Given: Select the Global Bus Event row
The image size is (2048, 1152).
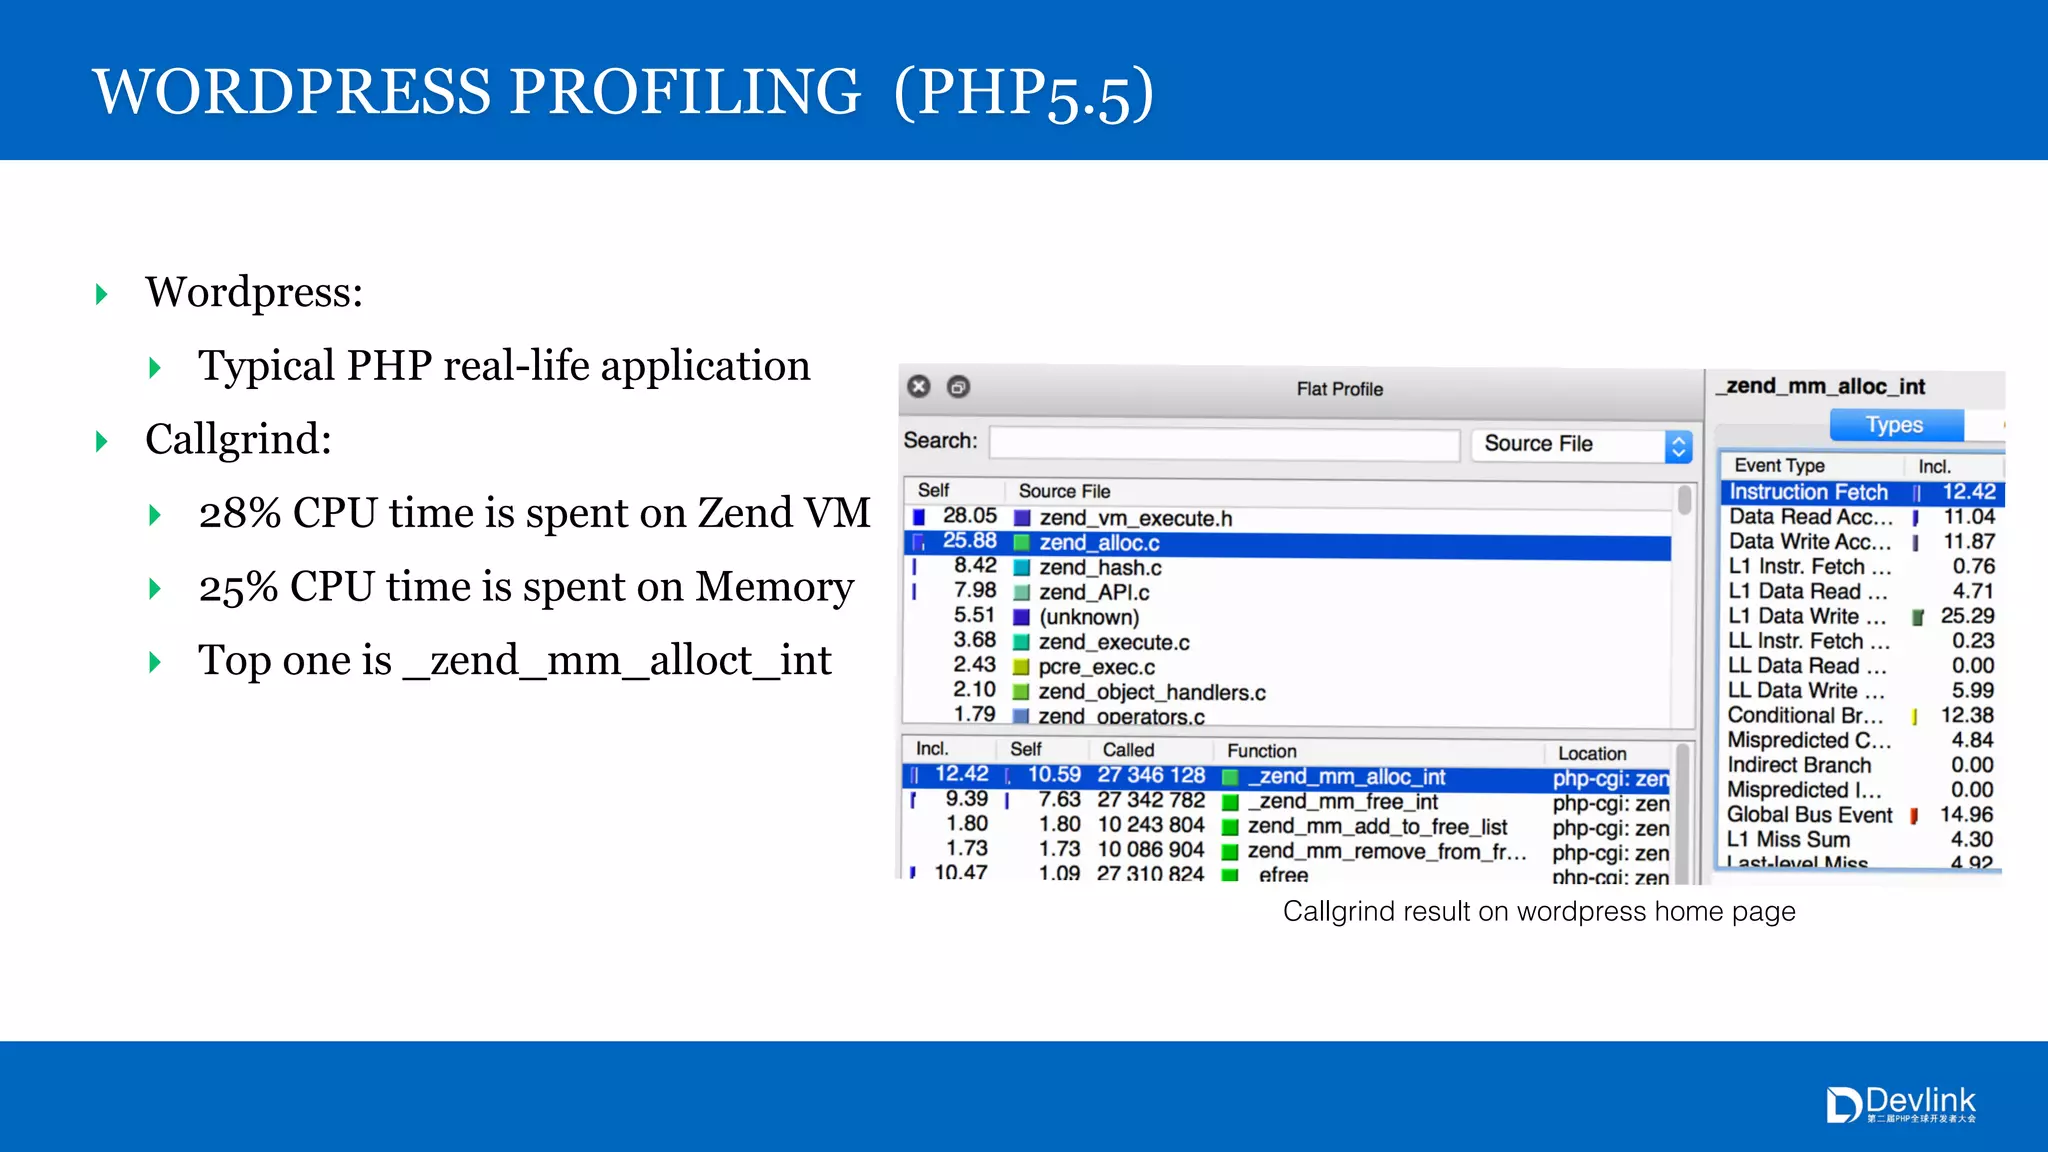Looking at the screenshot, I should point(1863,815).
